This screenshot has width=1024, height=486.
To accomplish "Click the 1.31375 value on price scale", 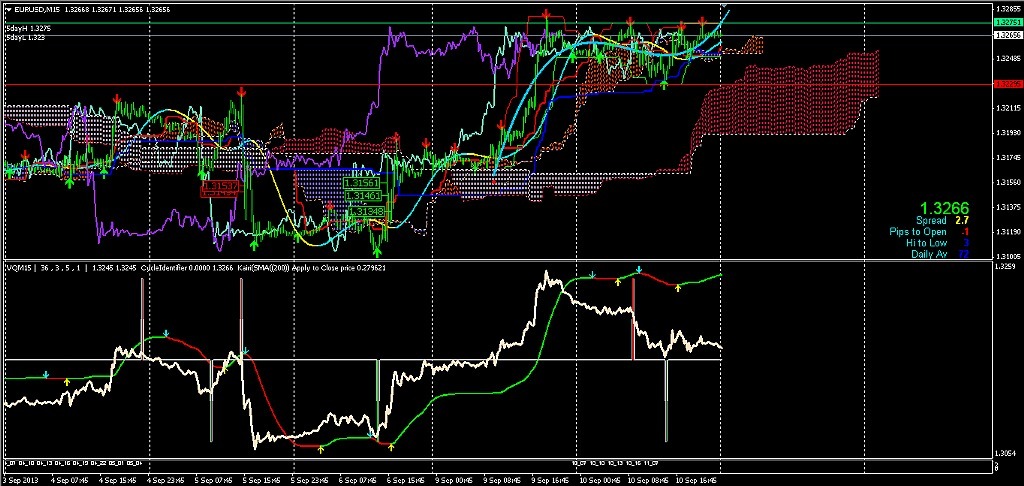I will tap(1007, 207).
